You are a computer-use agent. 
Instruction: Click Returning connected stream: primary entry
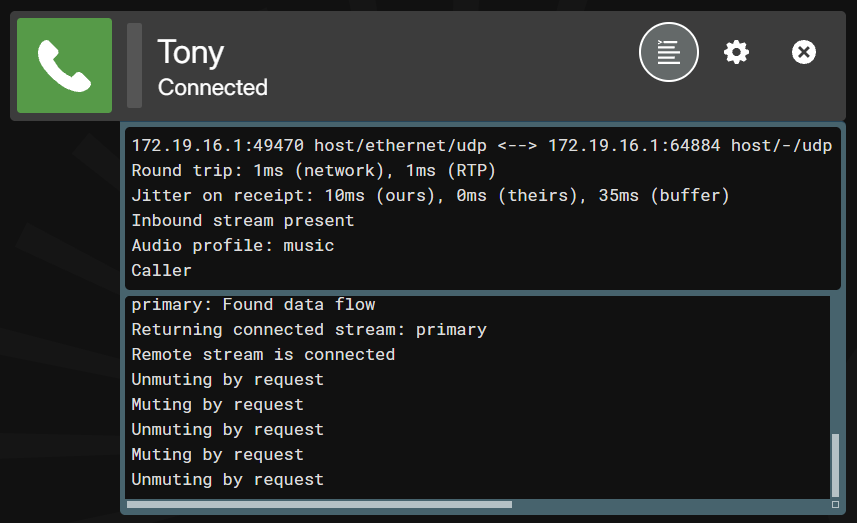coord(309,330)
